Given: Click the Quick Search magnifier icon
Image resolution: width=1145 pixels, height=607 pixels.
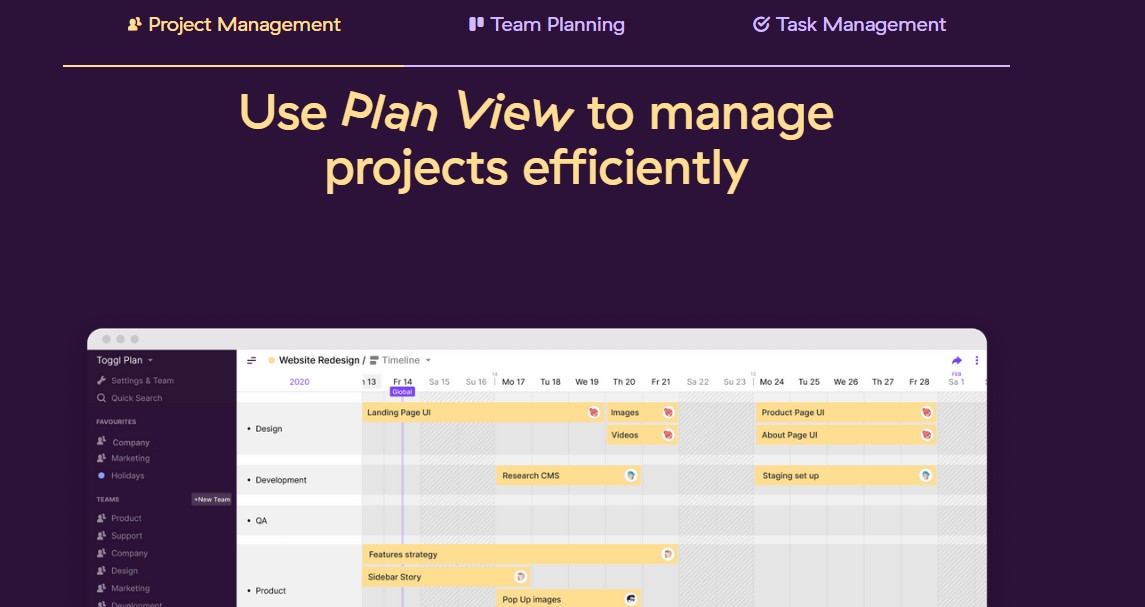Looking at the screenshot, I should [102, 398].
